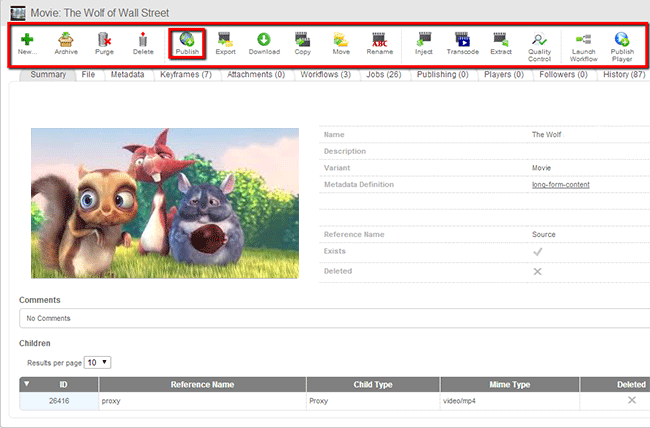Click the Publish globe icon

click(187, 41)
